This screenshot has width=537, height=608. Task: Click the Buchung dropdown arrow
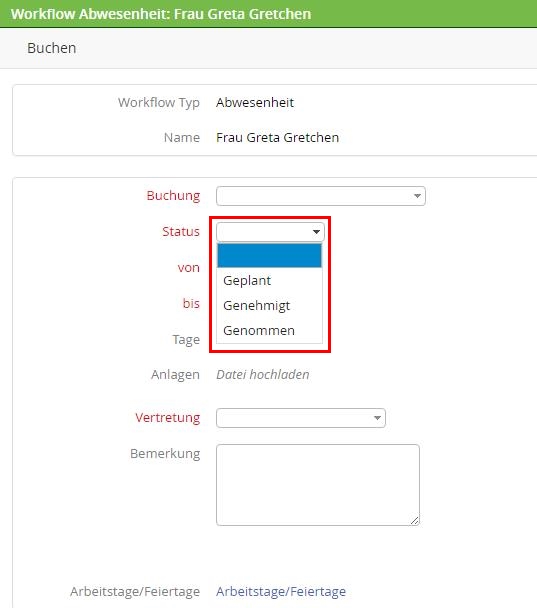click(x=417, y=196)
